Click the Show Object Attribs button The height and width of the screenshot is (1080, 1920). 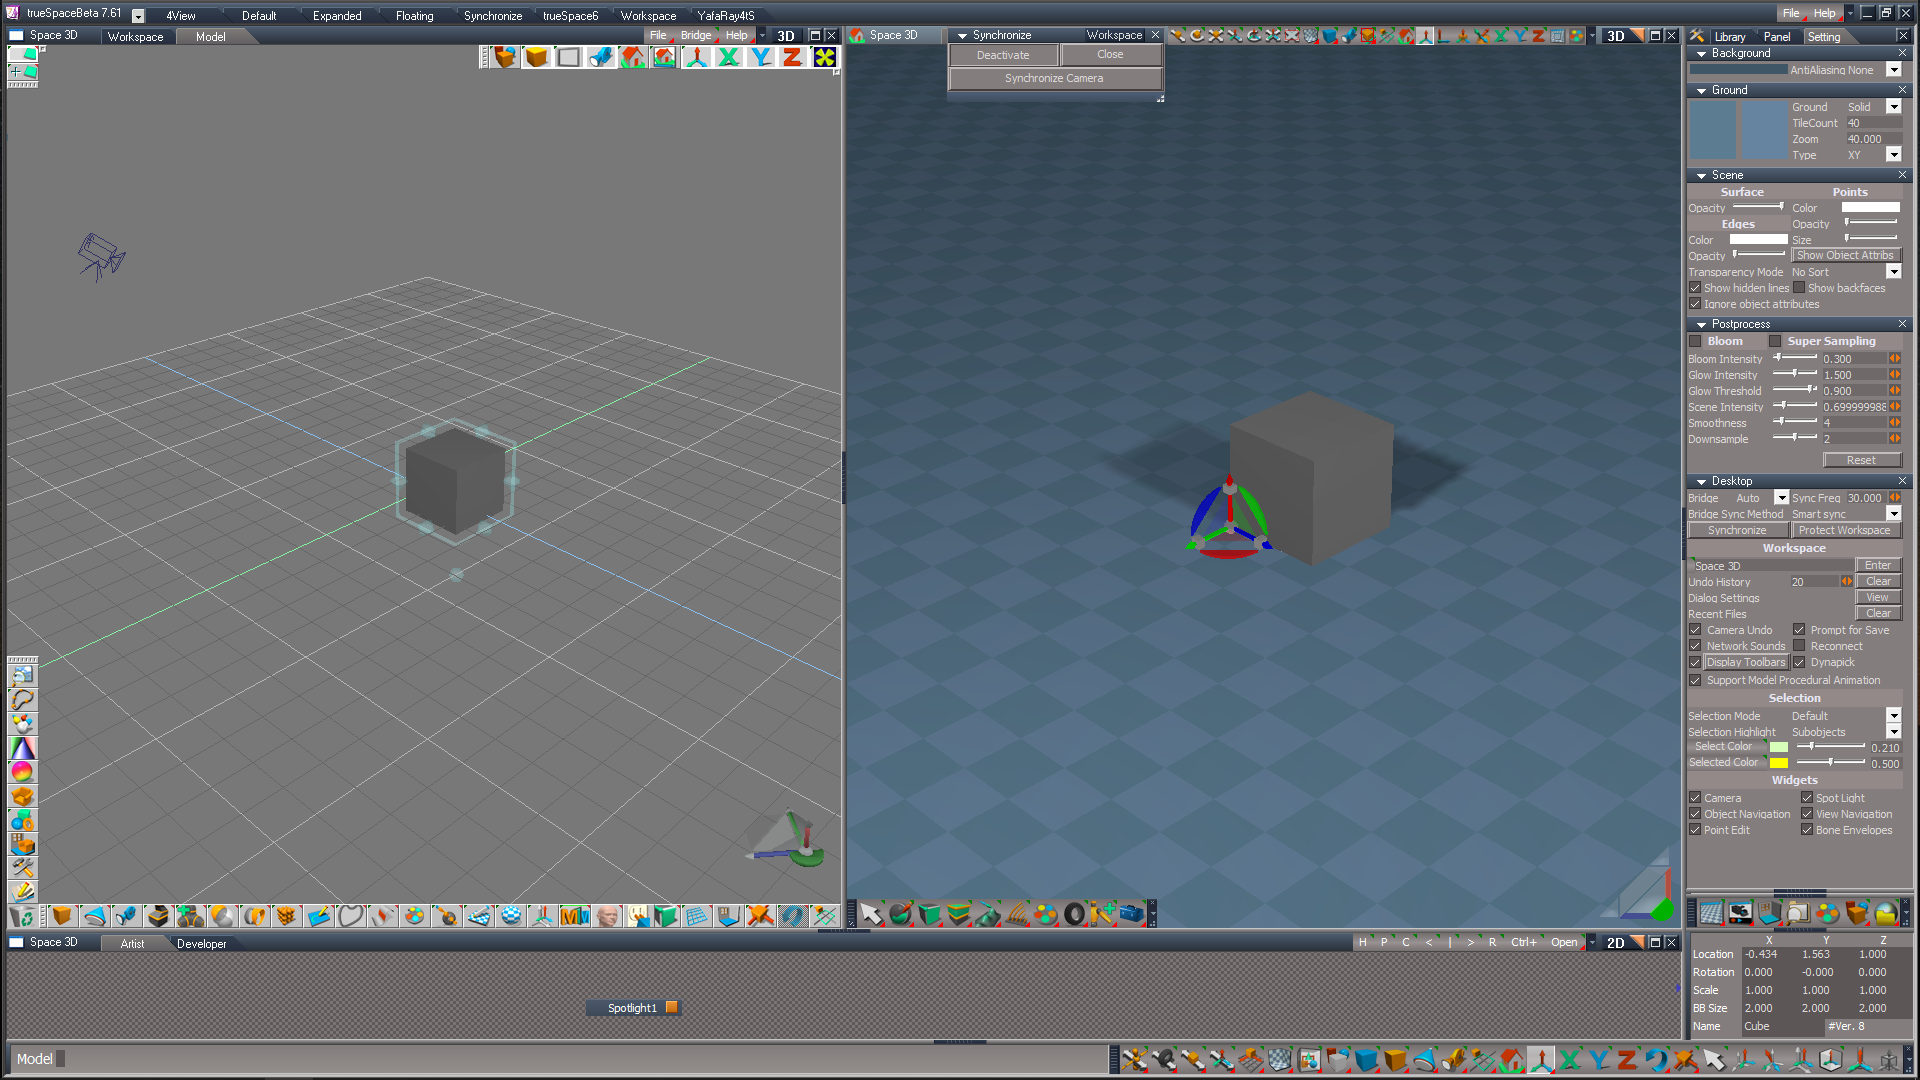pos(1845,256)
